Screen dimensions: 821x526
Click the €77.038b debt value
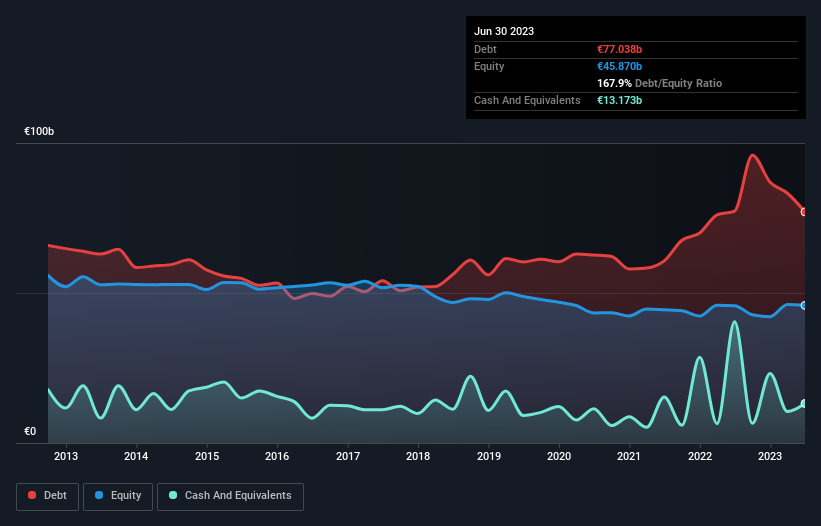619,49
